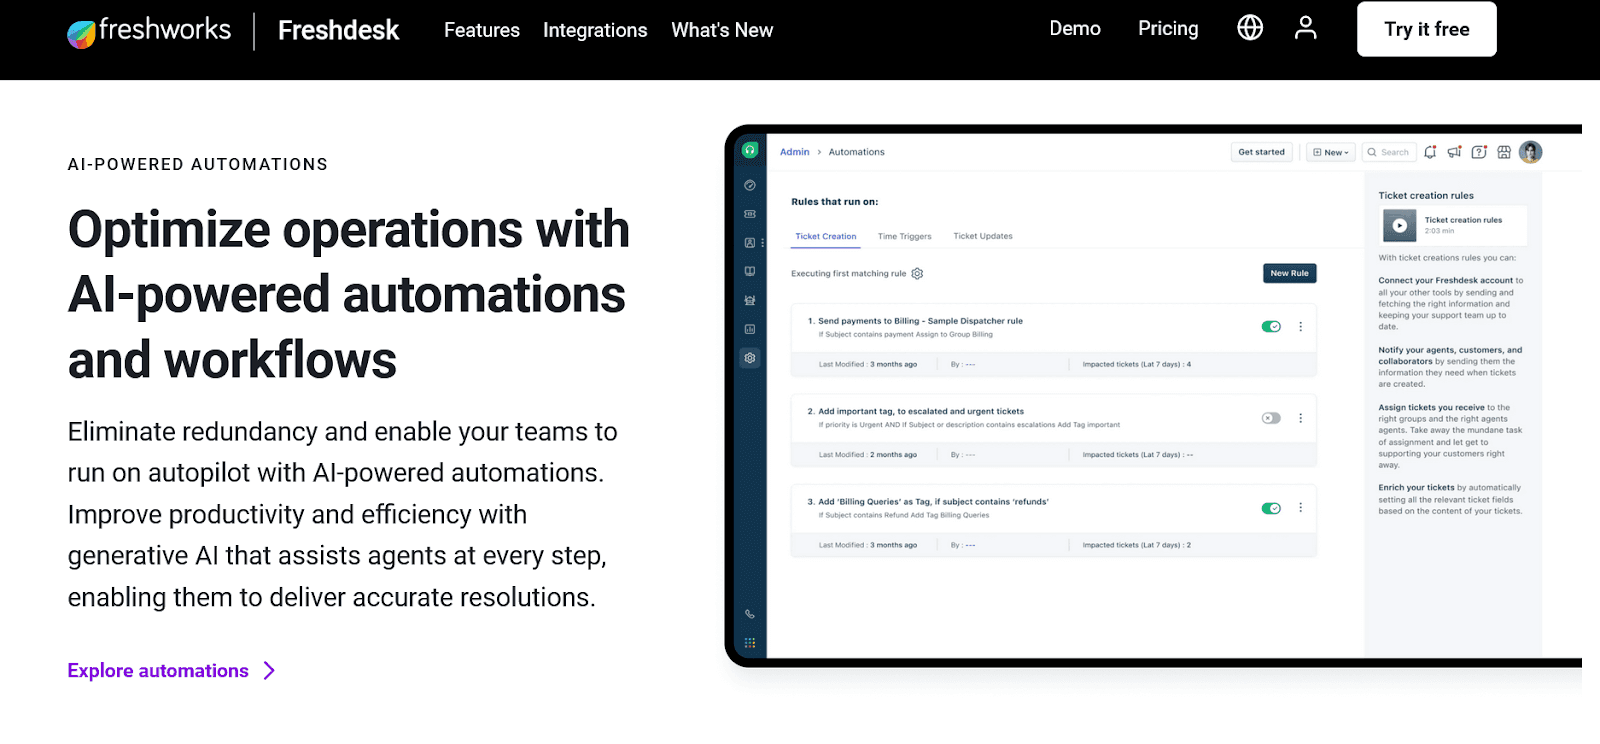The height and width of the screenshot is (744, 1600).
Task: Click the New Rule button
Action: (1289, 273)
